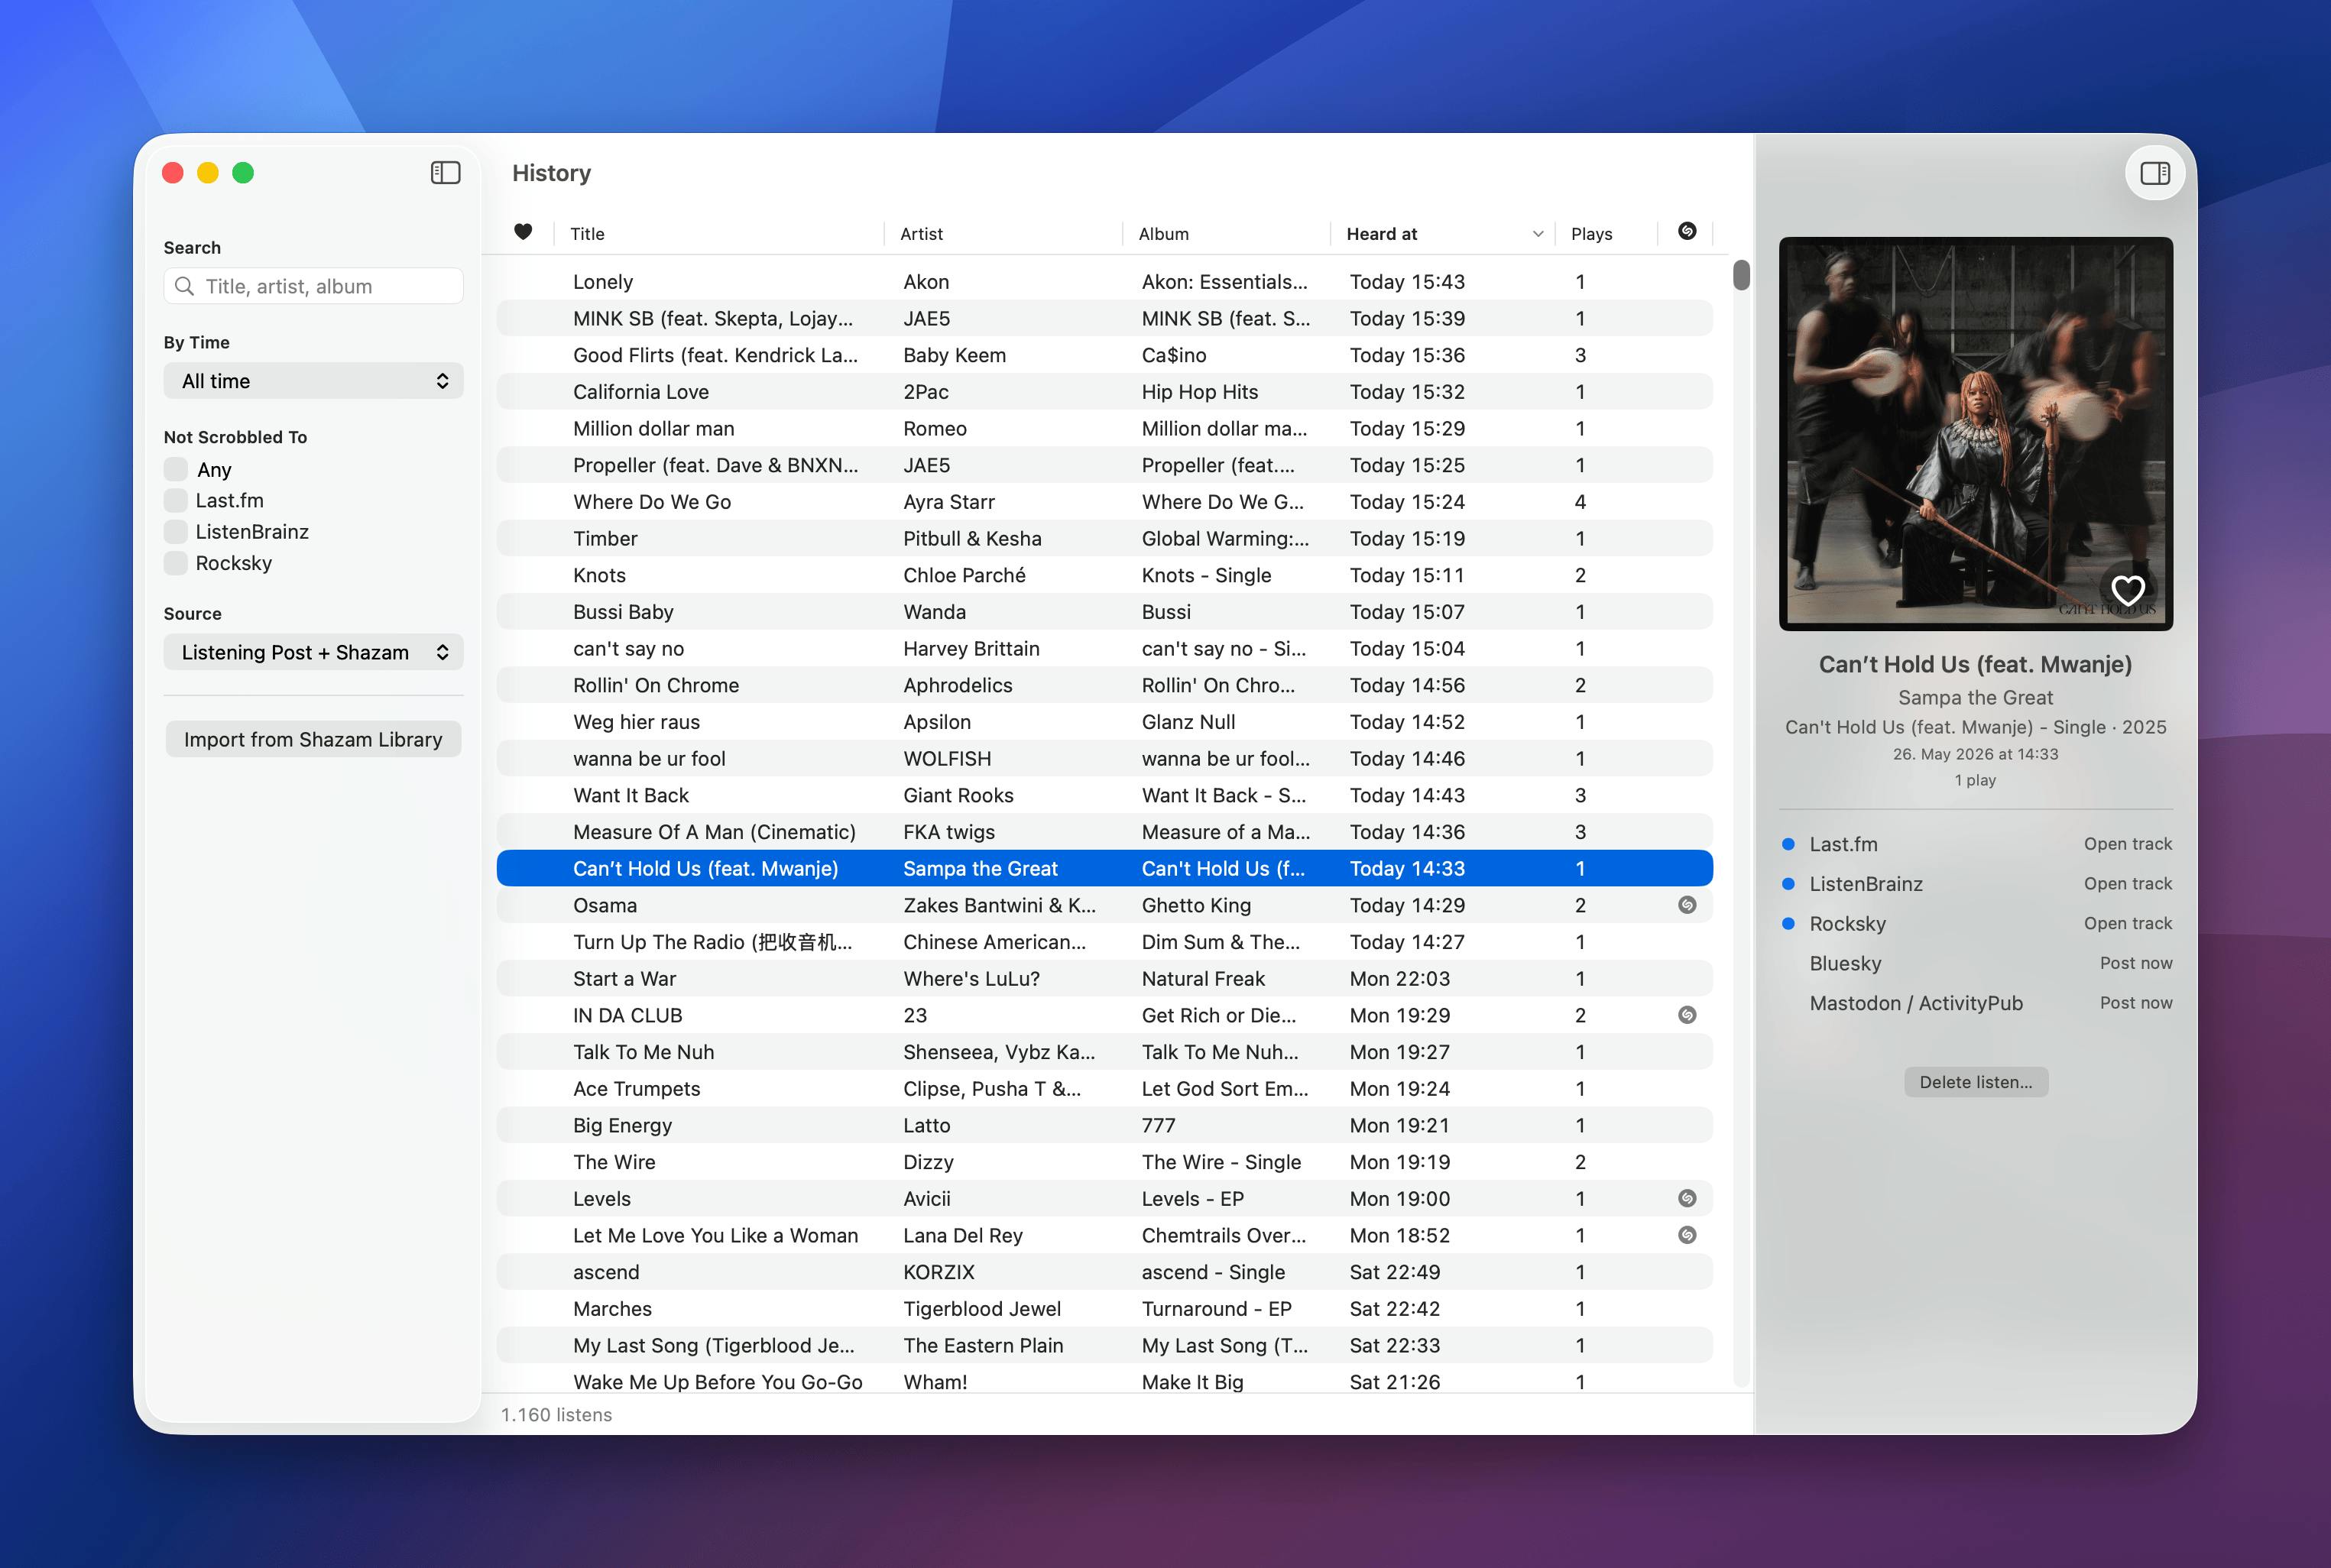The height and width of the screenshot is (1568, 2331).
Task: Click the search magnifier icon
Action: pos(184,286)
